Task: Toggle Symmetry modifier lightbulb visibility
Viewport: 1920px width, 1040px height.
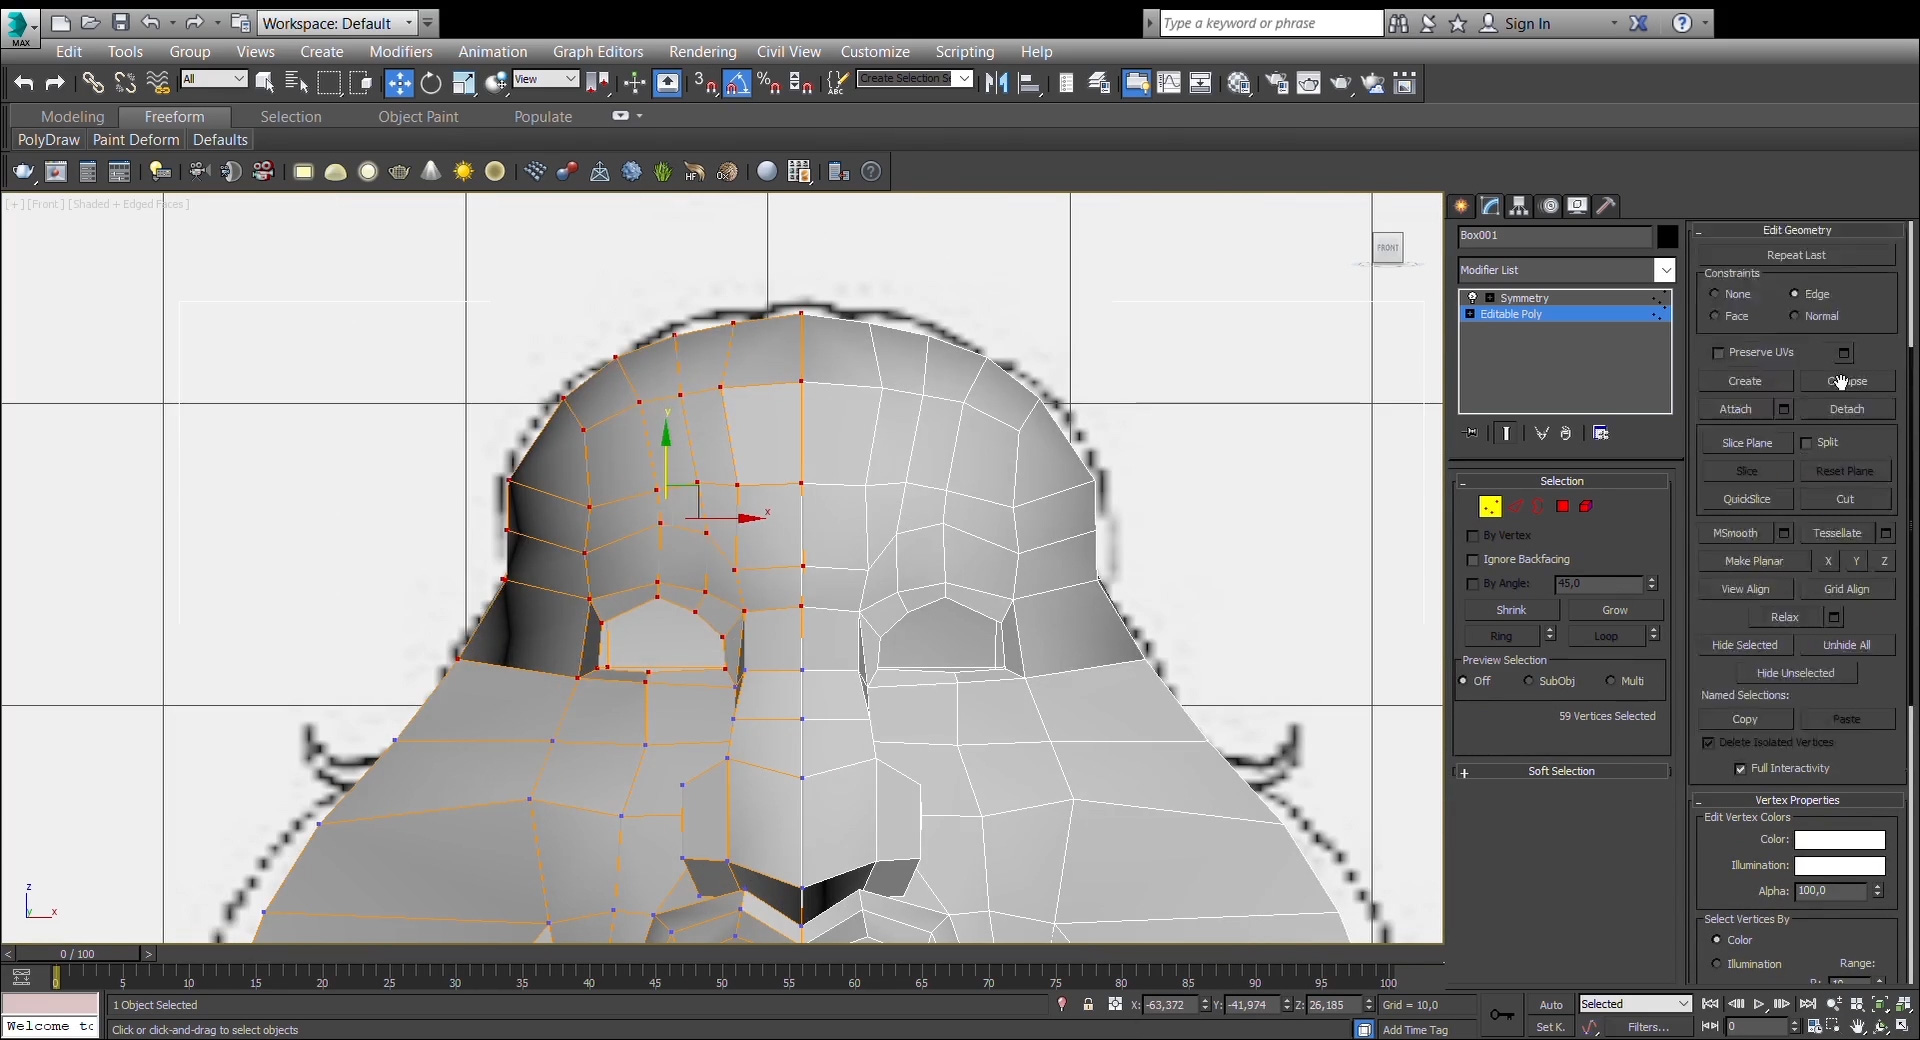Action: tap(1472, 298)
